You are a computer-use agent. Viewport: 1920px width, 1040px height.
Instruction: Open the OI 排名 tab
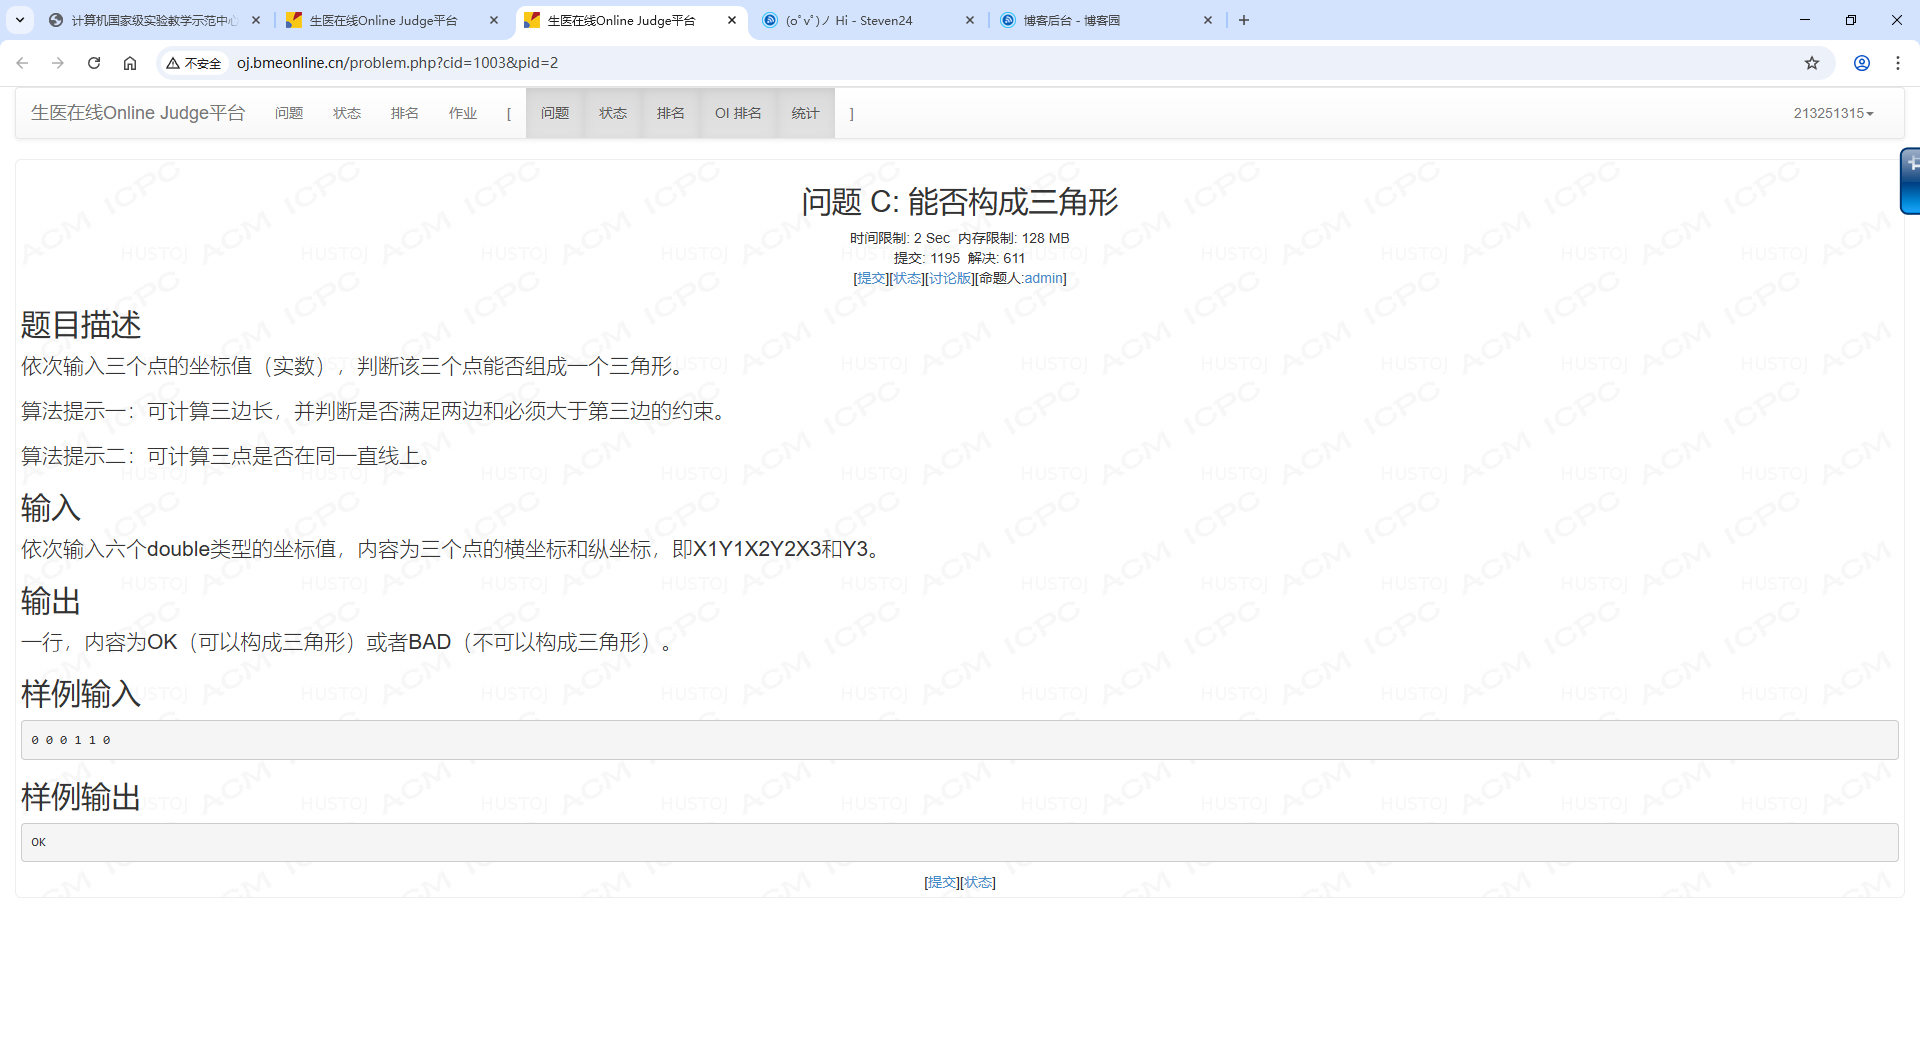pos(738,113)
